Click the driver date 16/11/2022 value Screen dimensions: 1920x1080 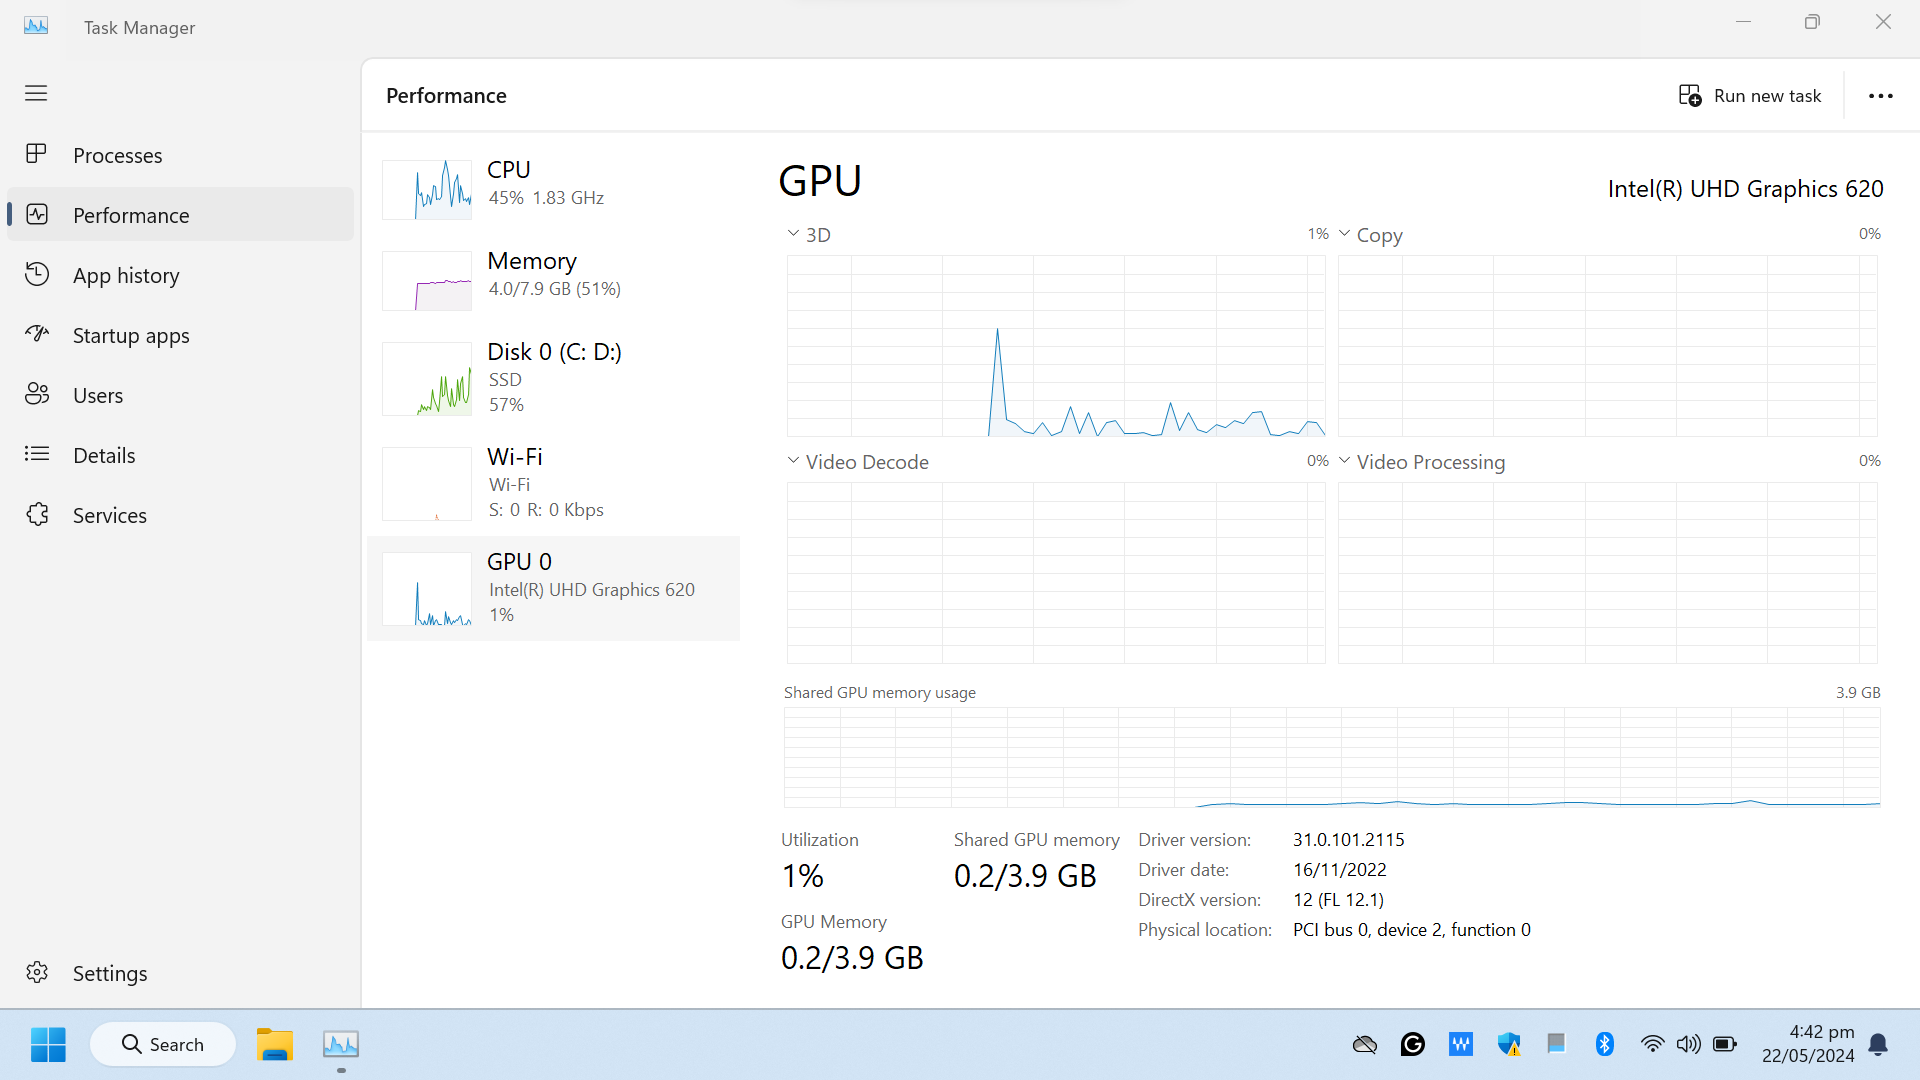pos(1340,870)
